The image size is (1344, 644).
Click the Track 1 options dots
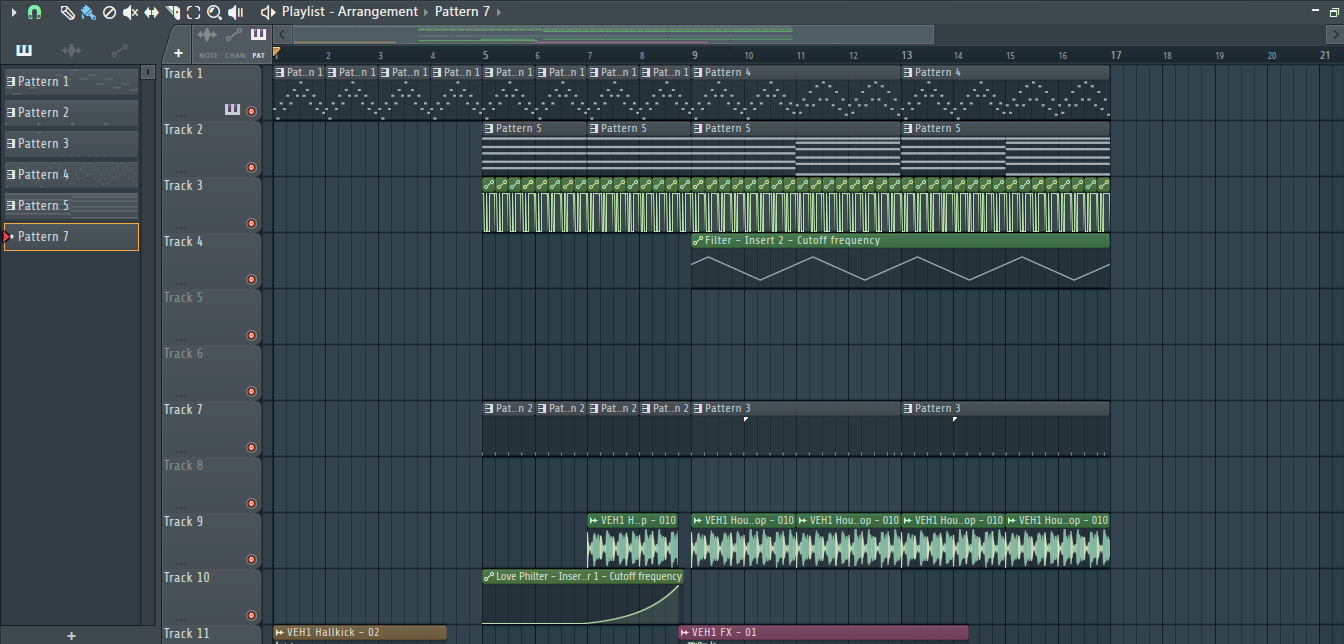click(182, 116)
